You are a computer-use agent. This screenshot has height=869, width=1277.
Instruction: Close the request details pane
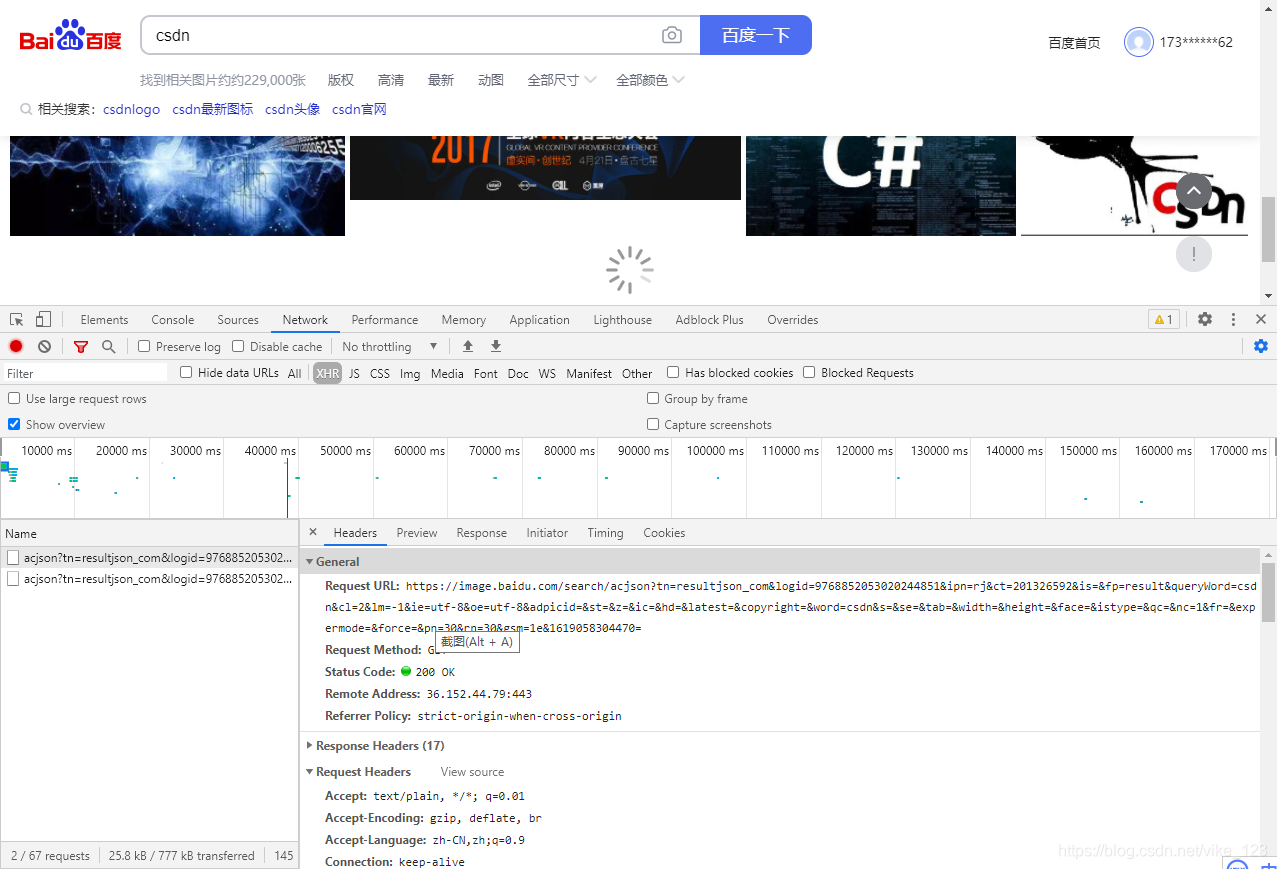click(313, 532)
